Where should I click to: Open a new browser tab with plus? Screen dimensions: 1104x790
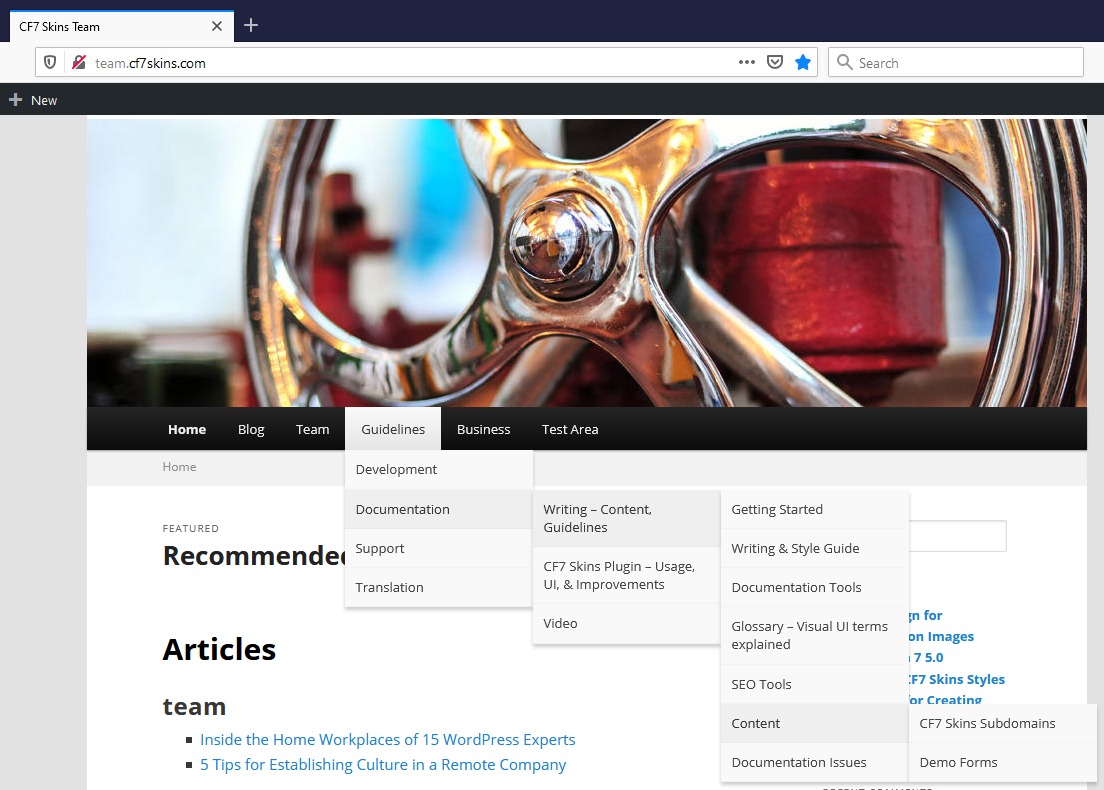[x=251, y=26]
